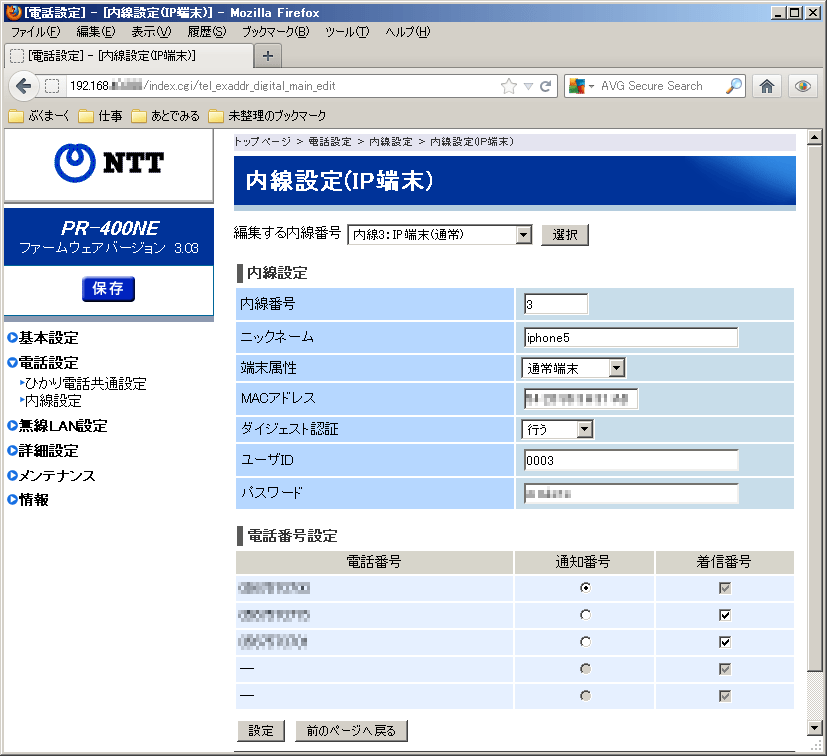Screen dimensions: 827x756
Task: Click the address bar URL text
Action: pos(203,86)
